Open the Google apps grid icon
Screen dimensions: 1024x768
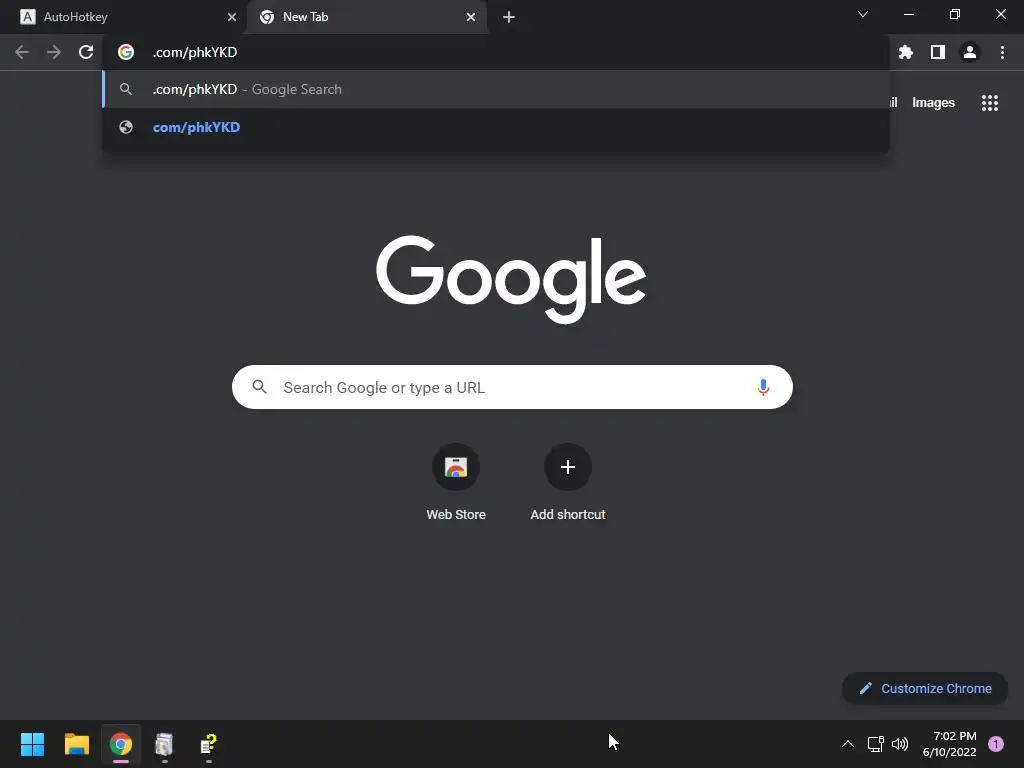(990, 103)
